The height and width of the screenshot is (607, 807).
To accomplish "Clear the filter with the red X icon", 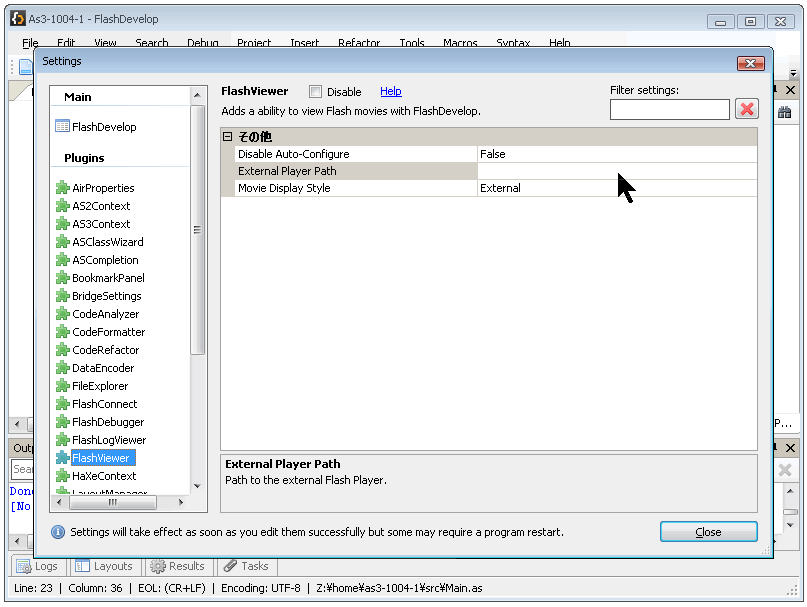I will point(747,109).
